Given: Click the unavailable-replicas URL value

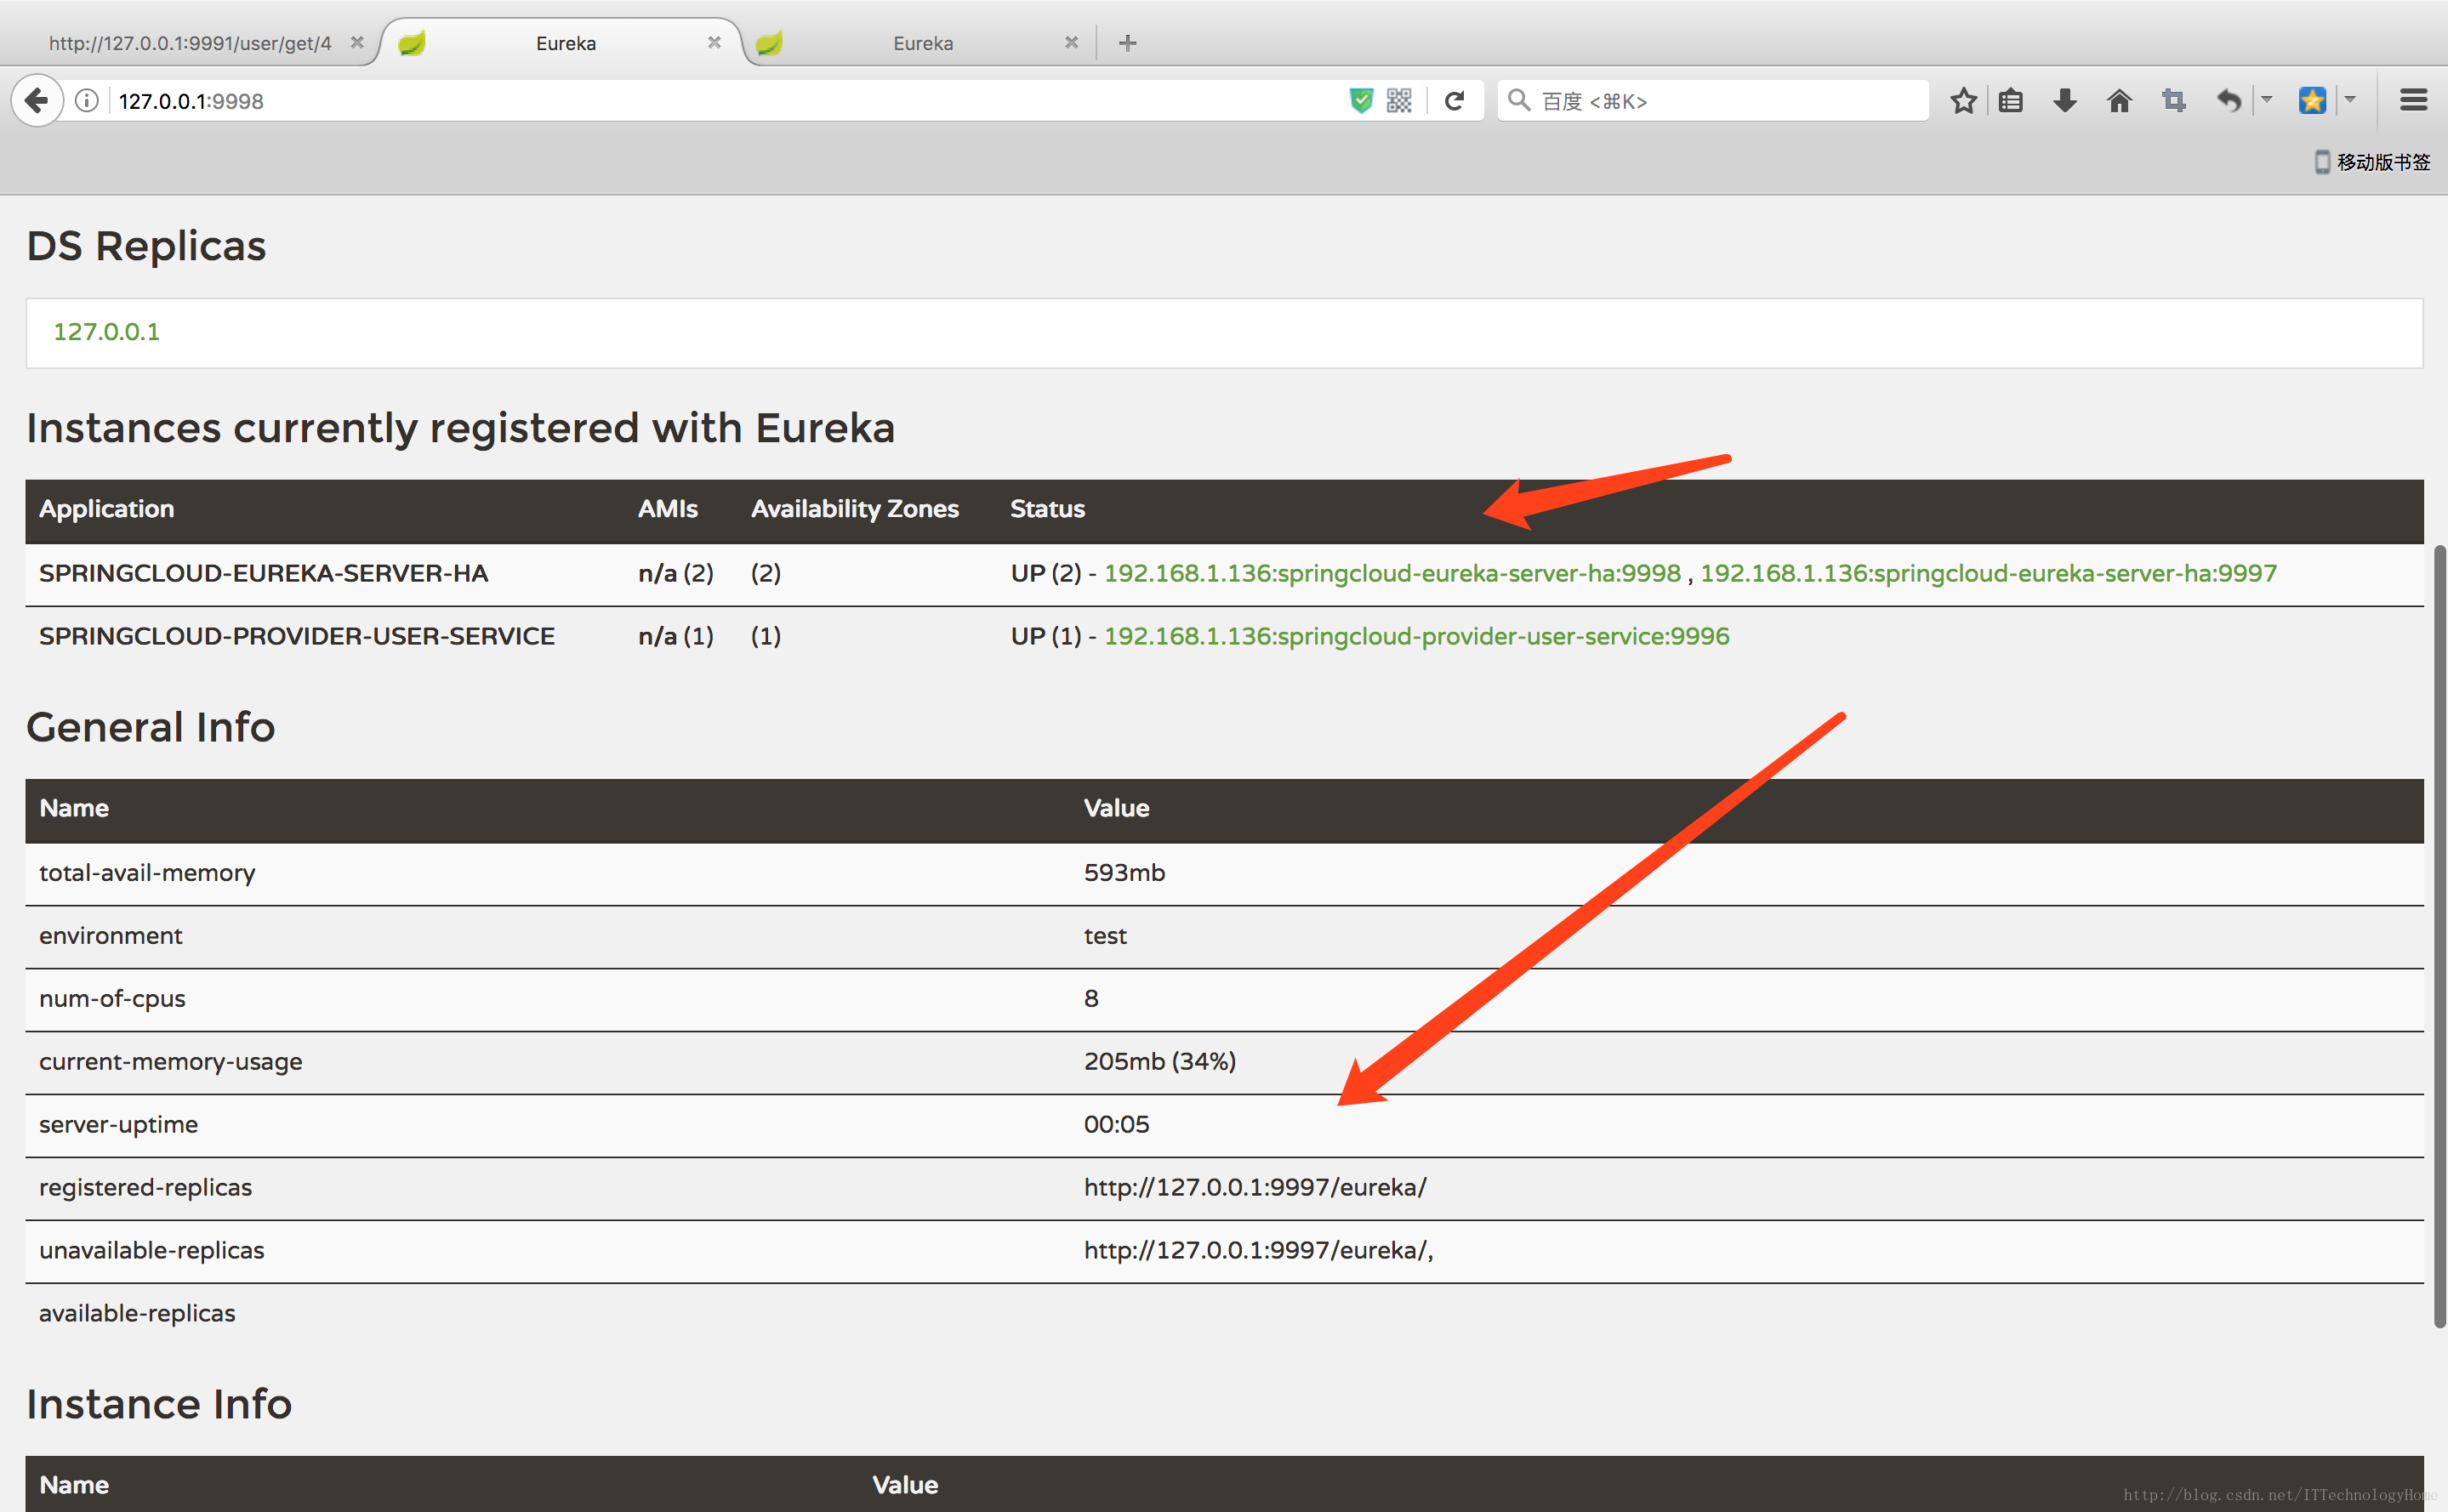Looking at the screenshot, I should click(1258, 1250).
